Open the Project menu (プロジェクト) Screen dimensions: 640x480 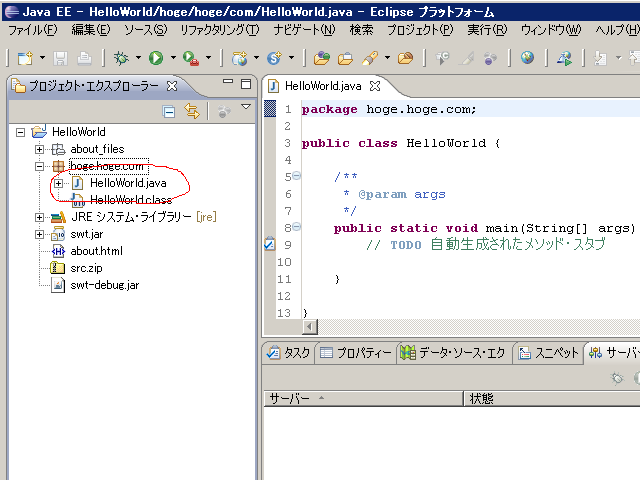(420, 30)
